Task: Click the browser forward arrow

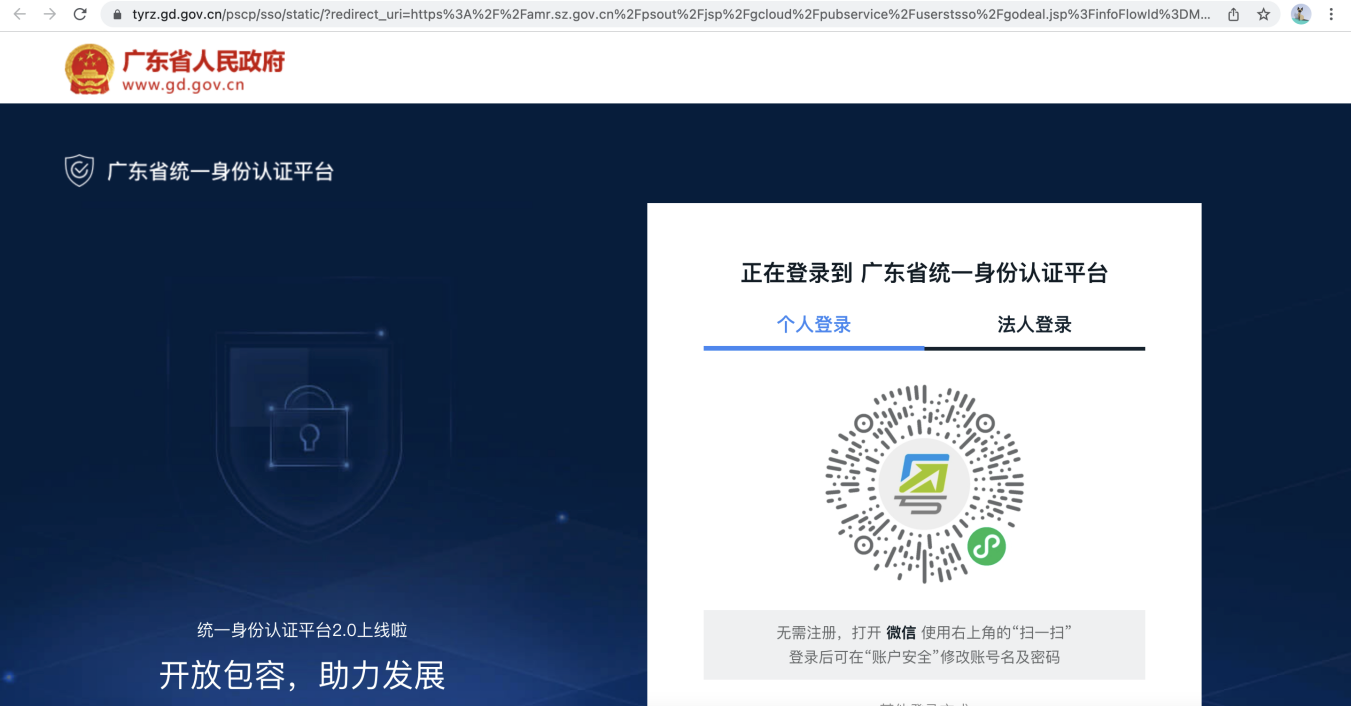Action: (x=50, y=15)
